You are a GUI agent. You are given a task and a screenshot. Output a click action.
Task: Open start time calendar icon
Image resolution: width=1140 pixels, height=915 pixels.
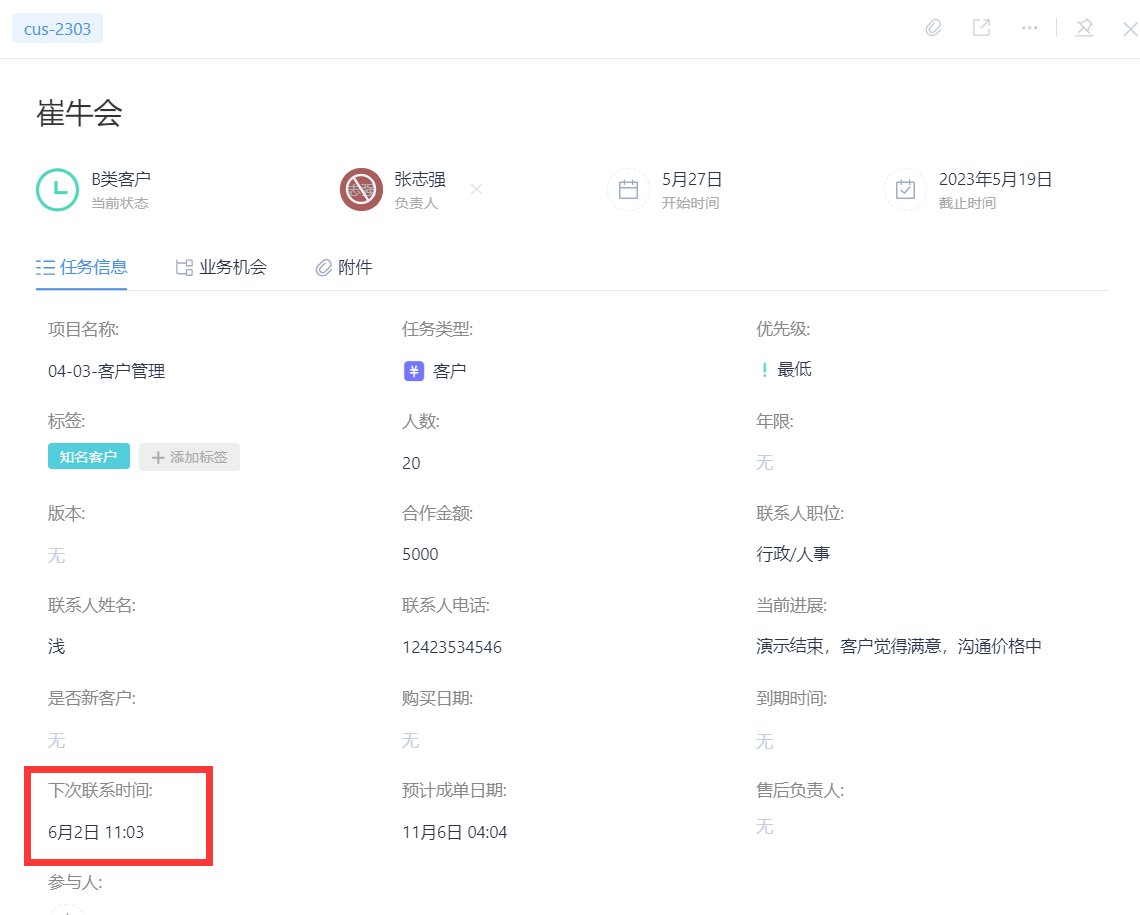(628, 190)
